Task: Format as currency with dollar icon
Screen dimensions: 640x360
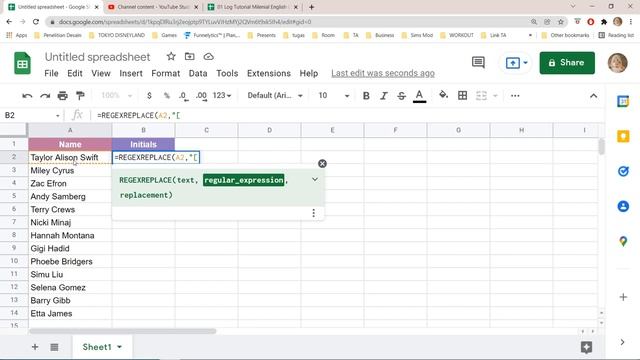Action: (x=149, y=96)
